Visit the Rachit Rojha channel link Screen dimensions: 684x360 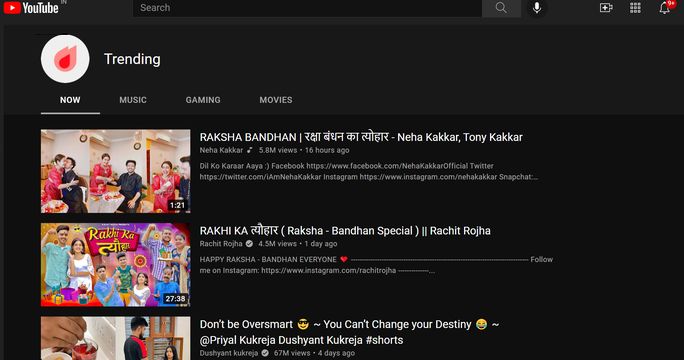221,243
